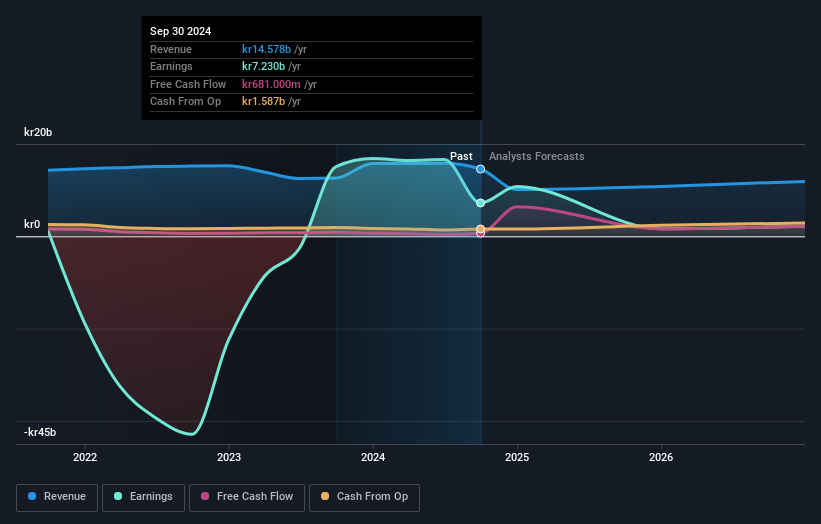The width and height of the screenshot is (821, 524).
Task: Click the Past label on chart
Action: click(x=461, y=157)
